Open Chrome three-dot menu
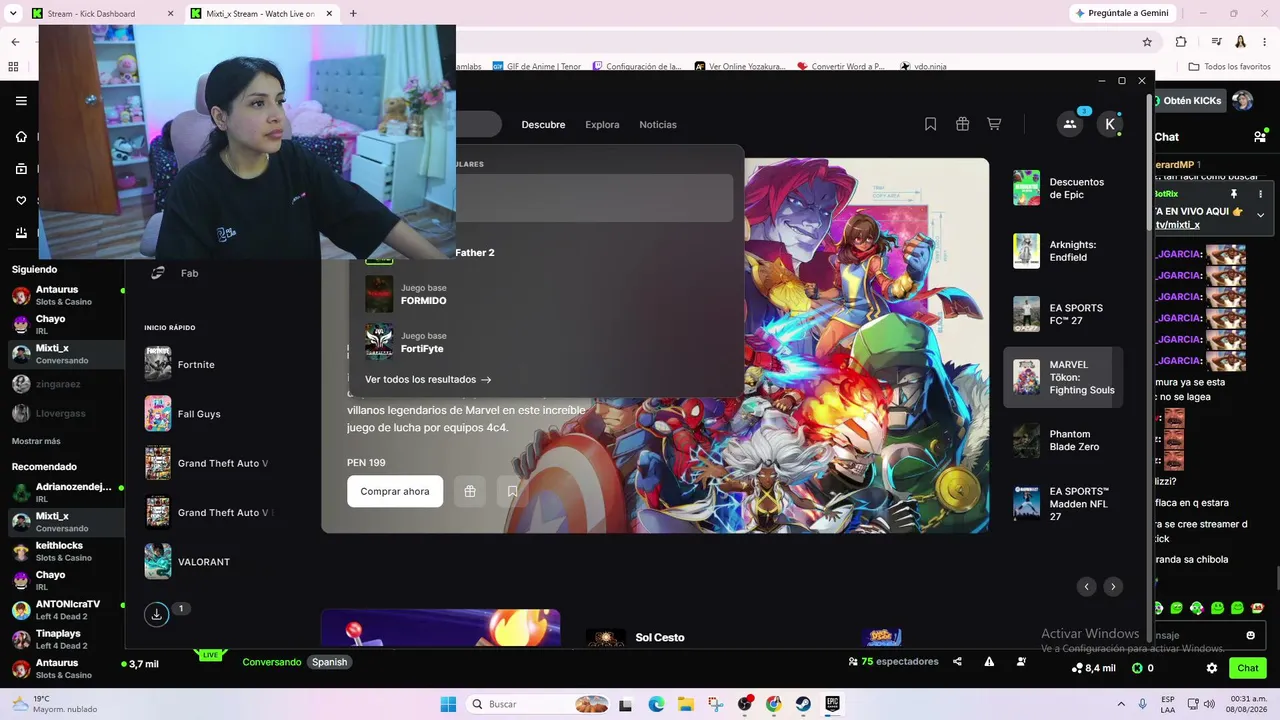The image size is (1280, 720). (x=1266, y=42)
